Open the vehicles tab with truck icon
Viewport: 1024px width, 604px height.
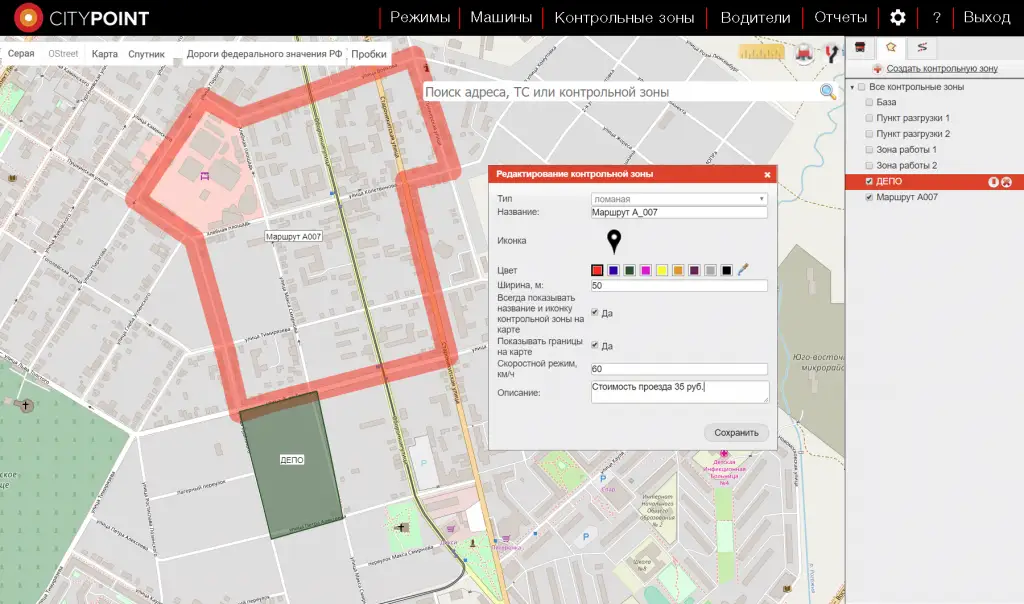pyautogui.click(x=860, y=47)
